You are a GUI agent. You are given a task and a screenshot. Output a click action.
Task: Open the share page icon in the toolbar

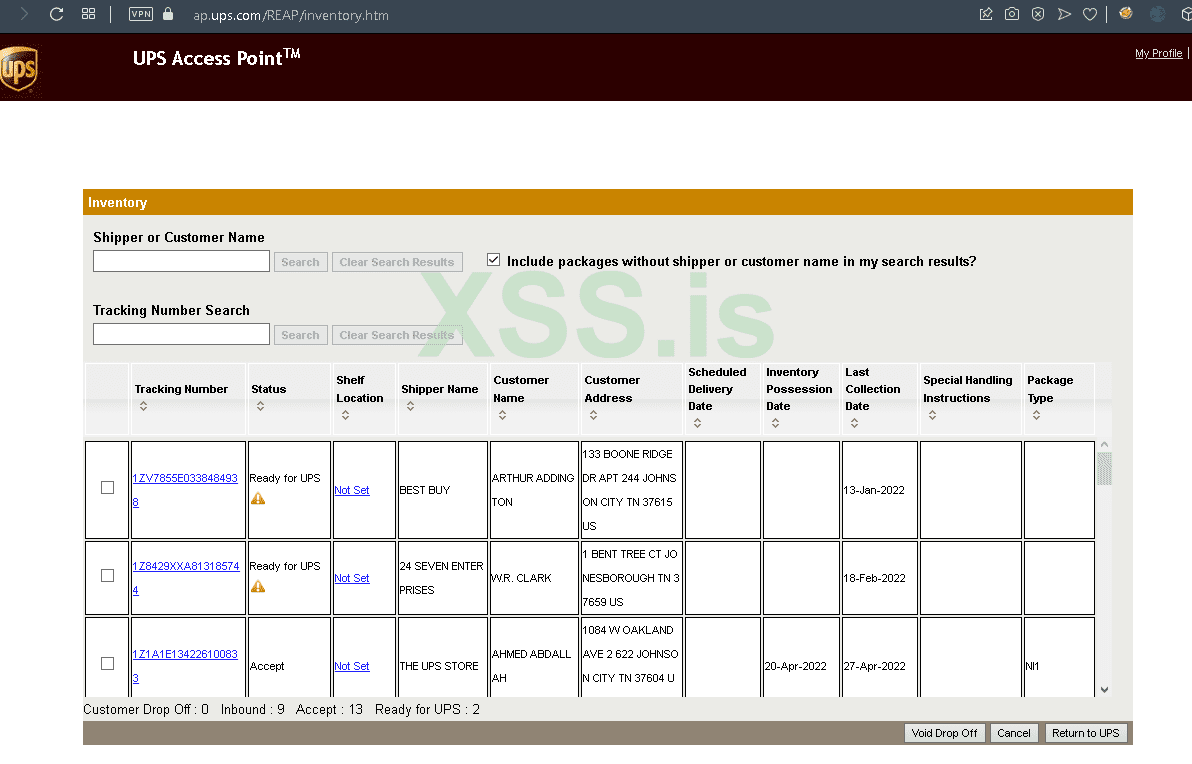coord(986,14)
